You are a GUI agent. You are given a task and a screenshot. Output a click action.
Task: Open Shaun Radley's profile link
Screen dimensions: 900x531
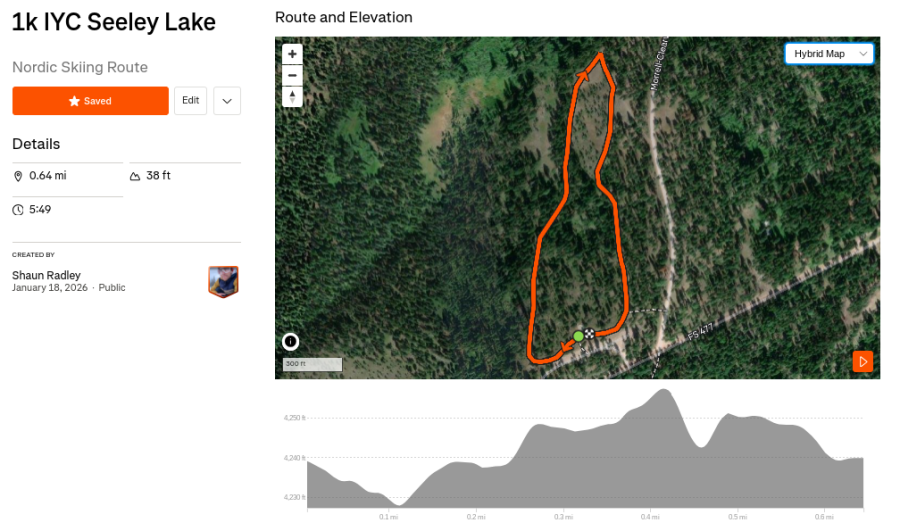coord(46,275)
